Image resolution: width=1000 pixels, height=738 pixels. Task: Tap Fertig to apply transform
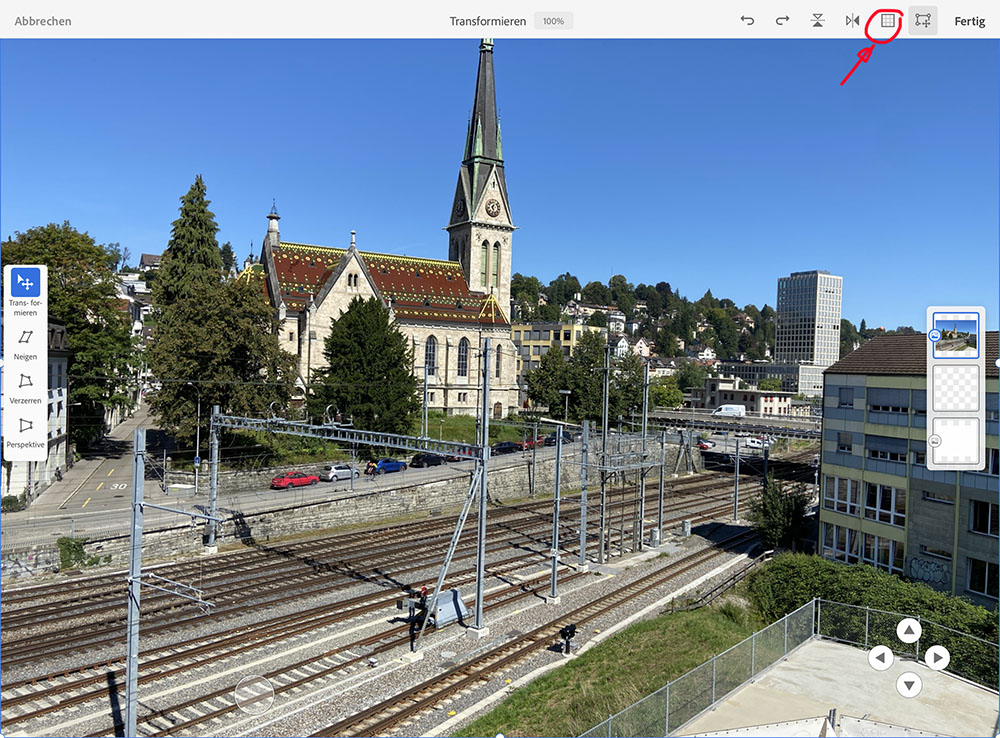click(x=969, y=21)
